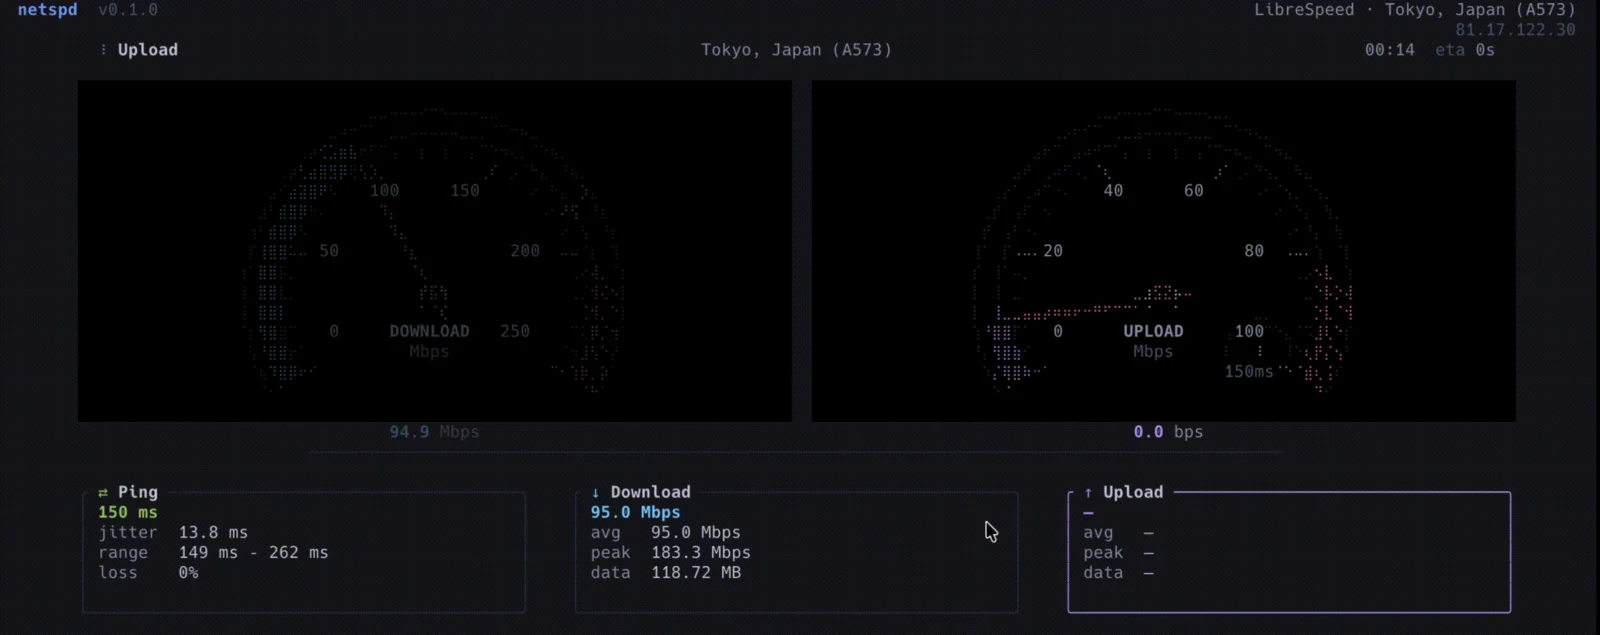
Task: Click the elapsed time 00:14
Action: coord(1390,50)
